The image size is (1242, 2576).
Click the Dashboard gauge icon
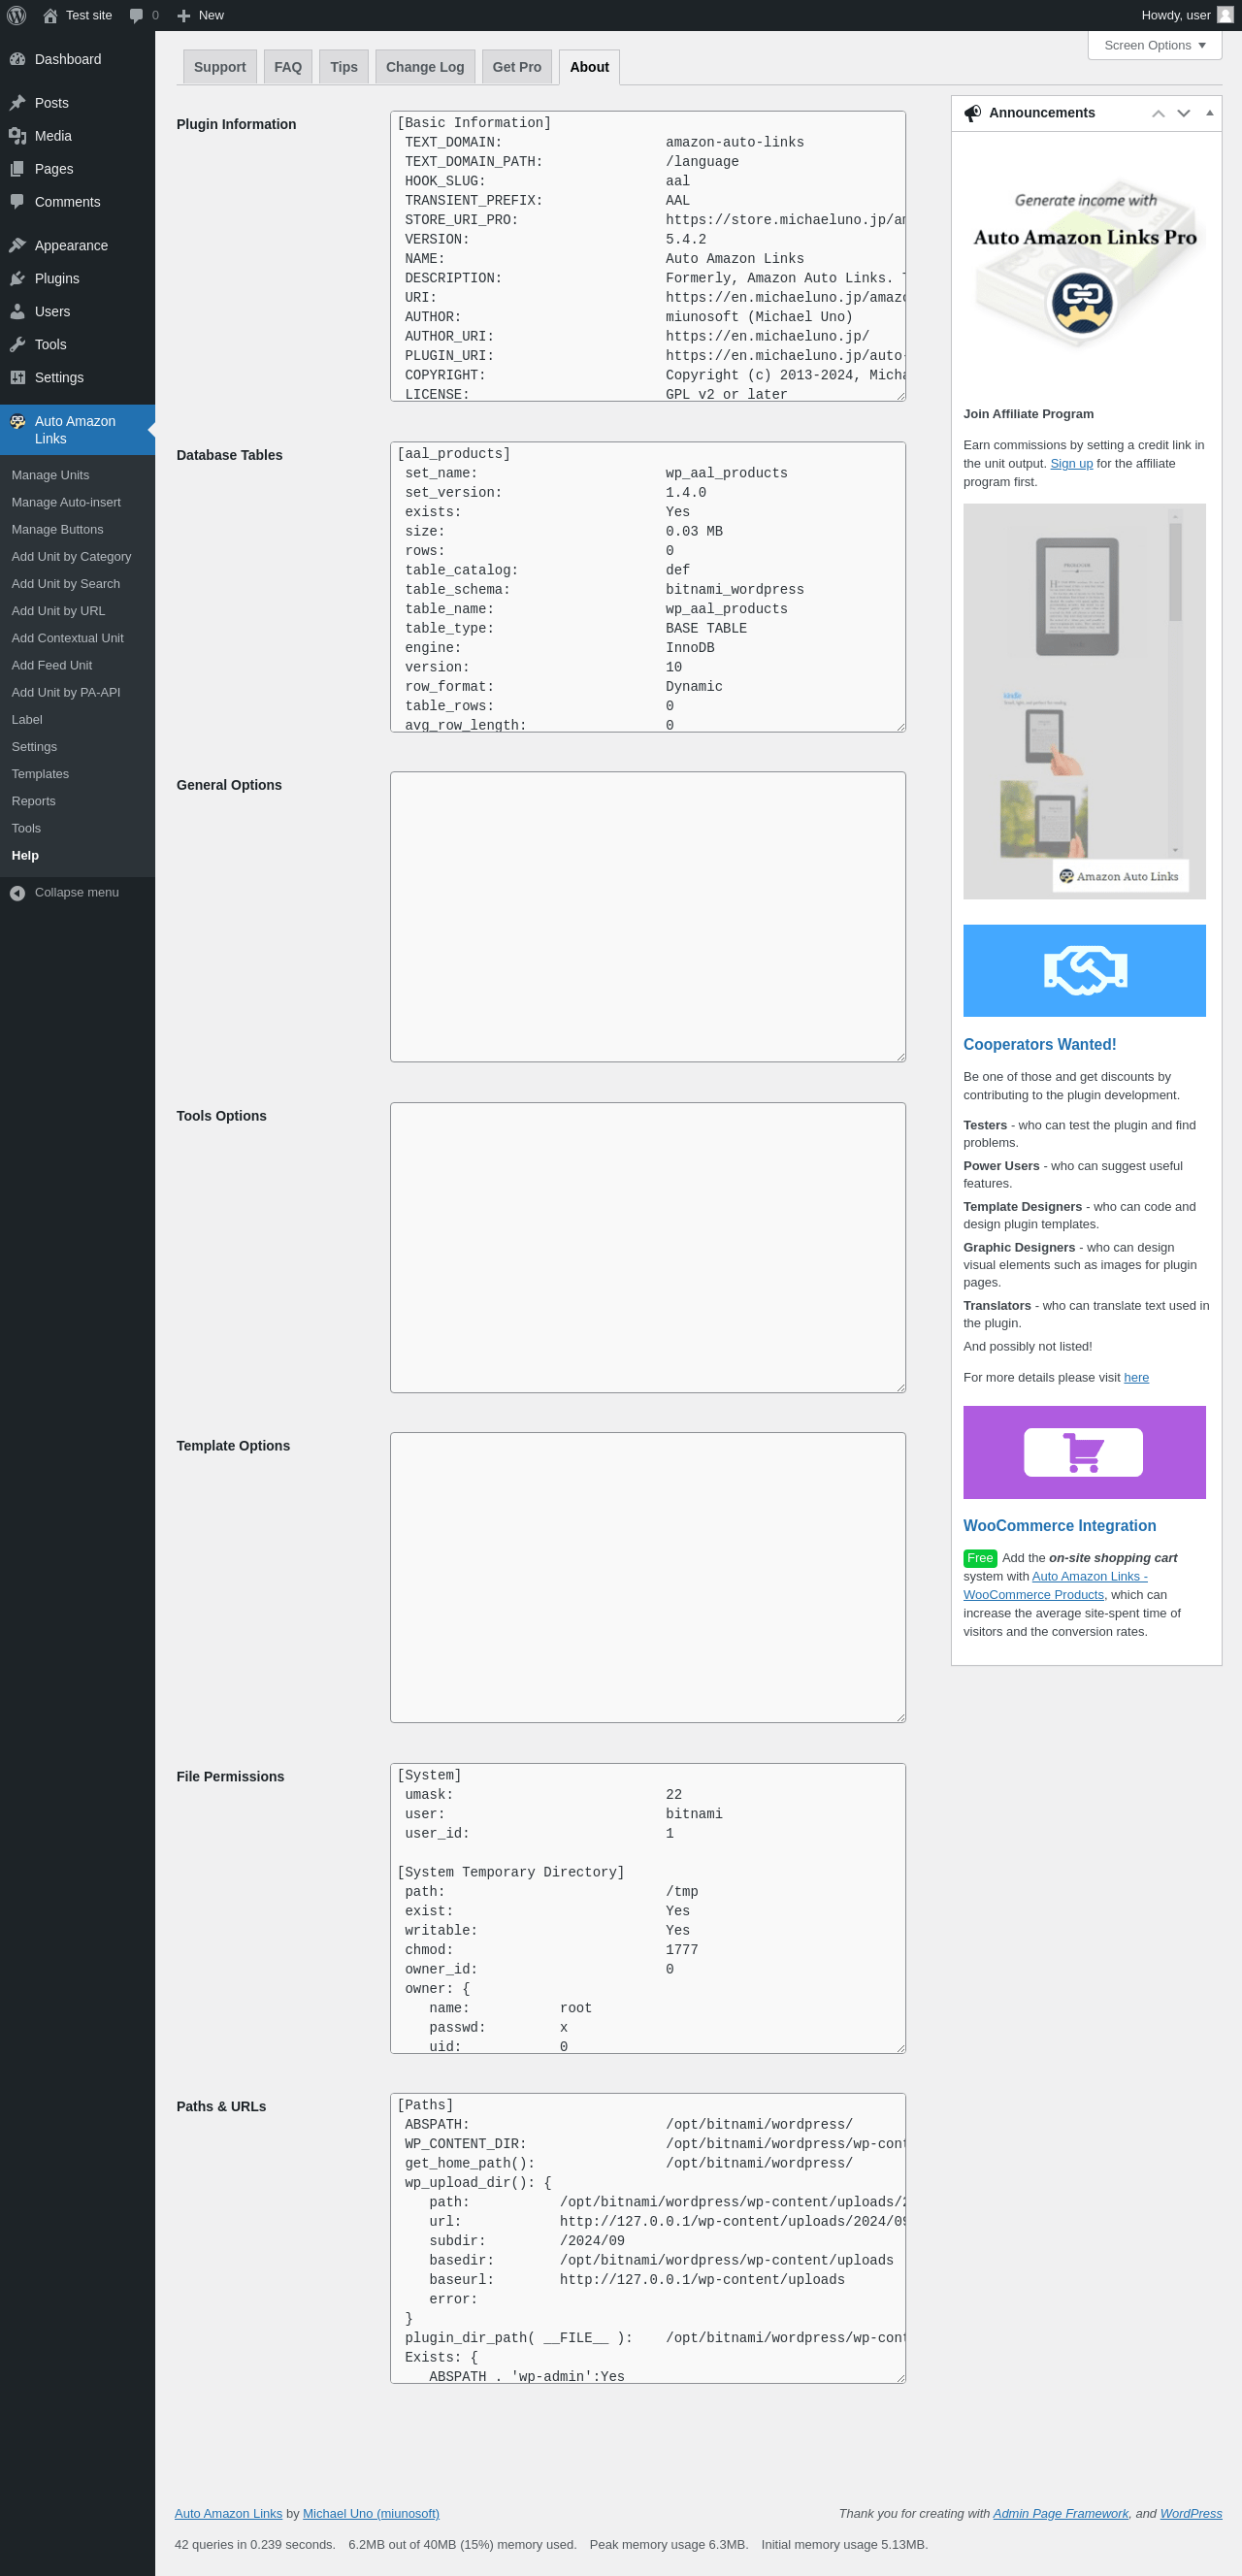click(17, 59)
